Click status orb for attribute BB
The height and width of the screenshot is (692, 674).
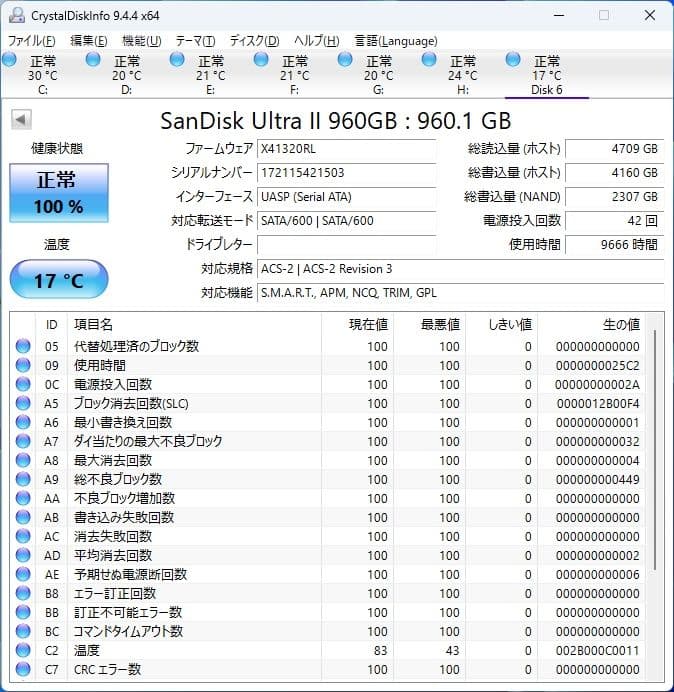coord(23,612)
